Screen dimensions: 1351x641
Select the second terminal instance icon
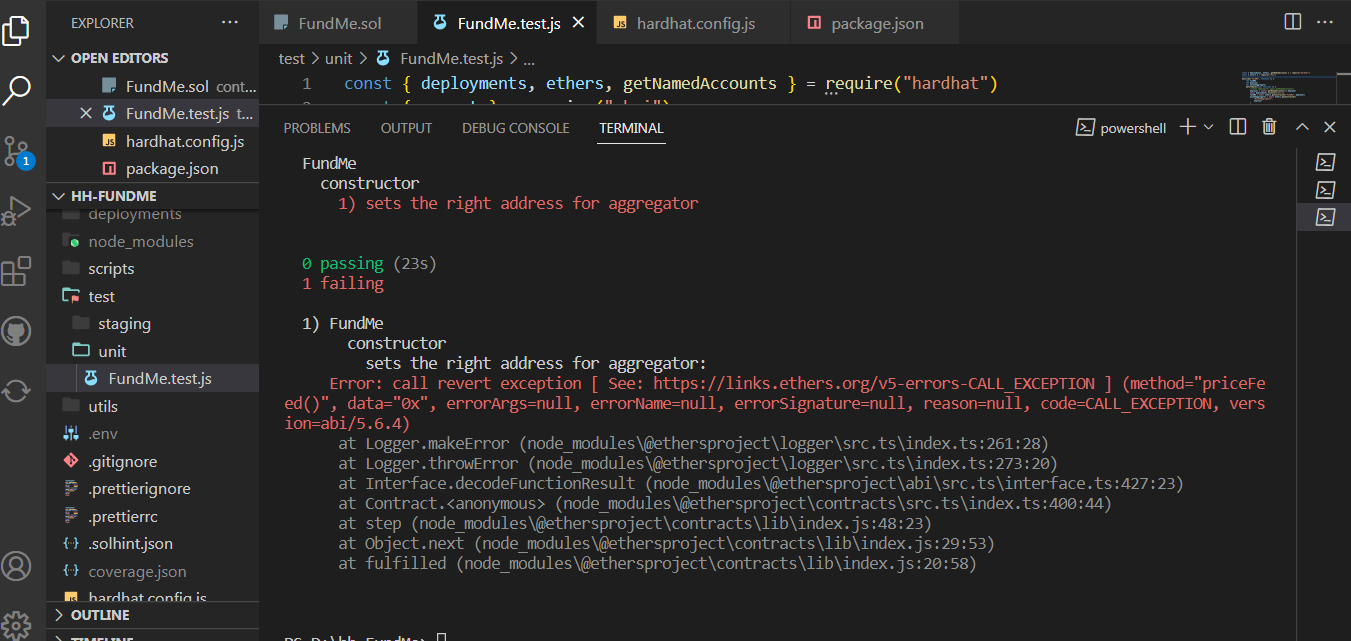tap(1325, 189)
